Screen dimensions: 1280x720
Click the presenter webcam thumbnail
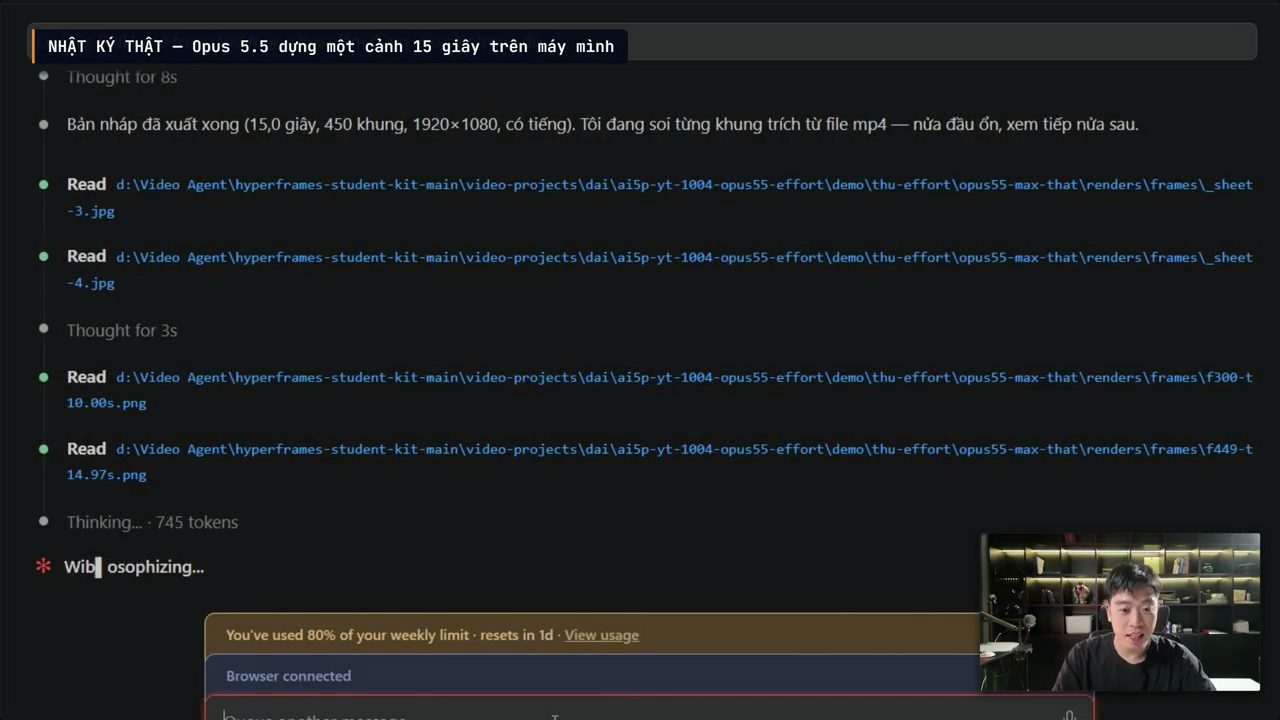click(x=1120, y=612)
